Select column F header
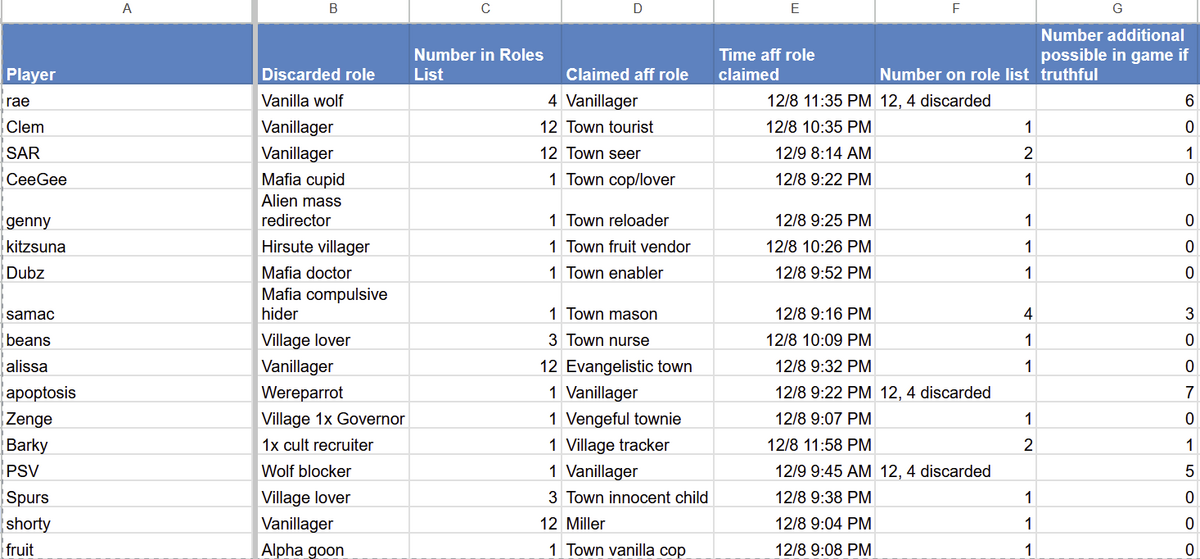This screenshot has width=1200, height=559. 956,9
